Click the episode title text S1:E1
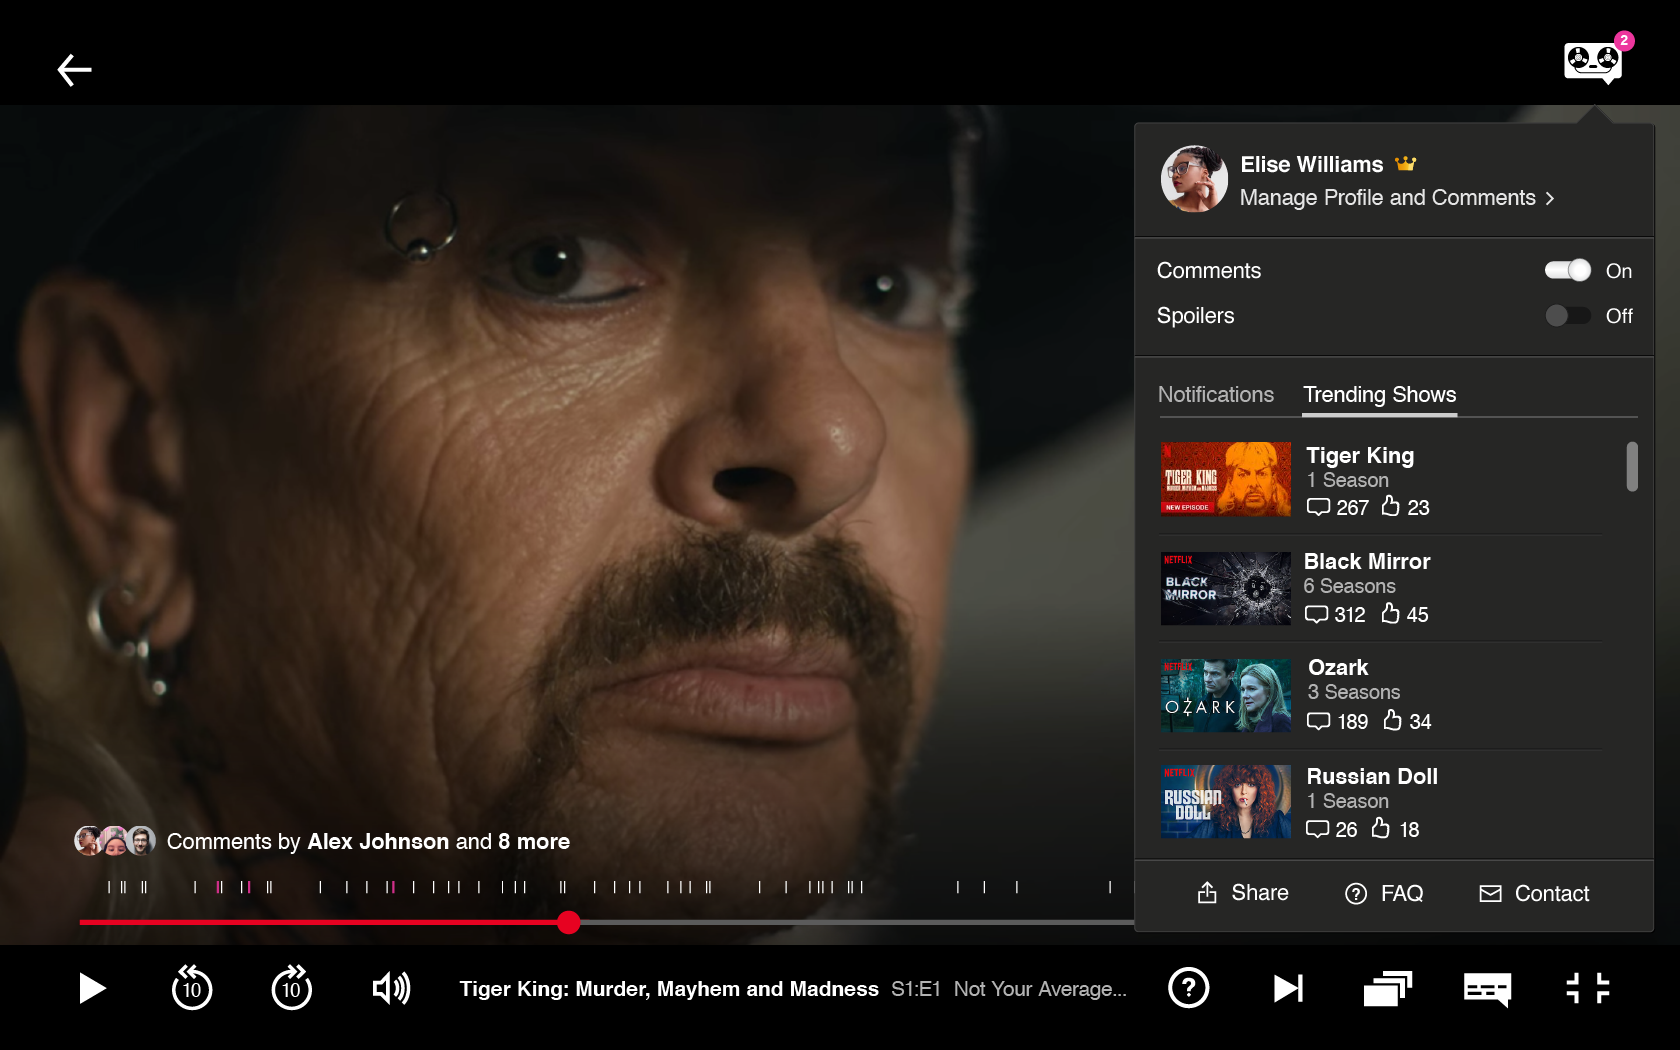Image resolution: width=1680 pixels, height=1050 pixels. pos(916,989)
